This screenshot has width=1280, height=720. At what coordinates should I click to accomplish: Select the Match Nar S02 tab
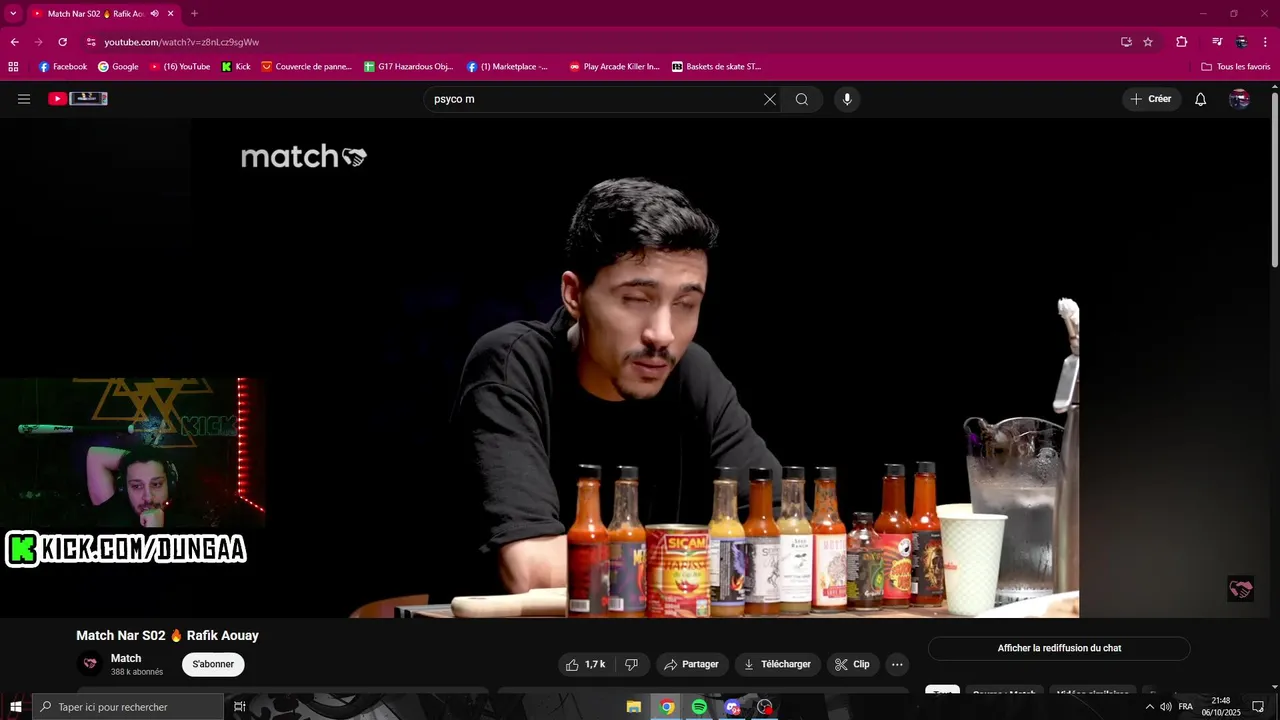point(95,14)
